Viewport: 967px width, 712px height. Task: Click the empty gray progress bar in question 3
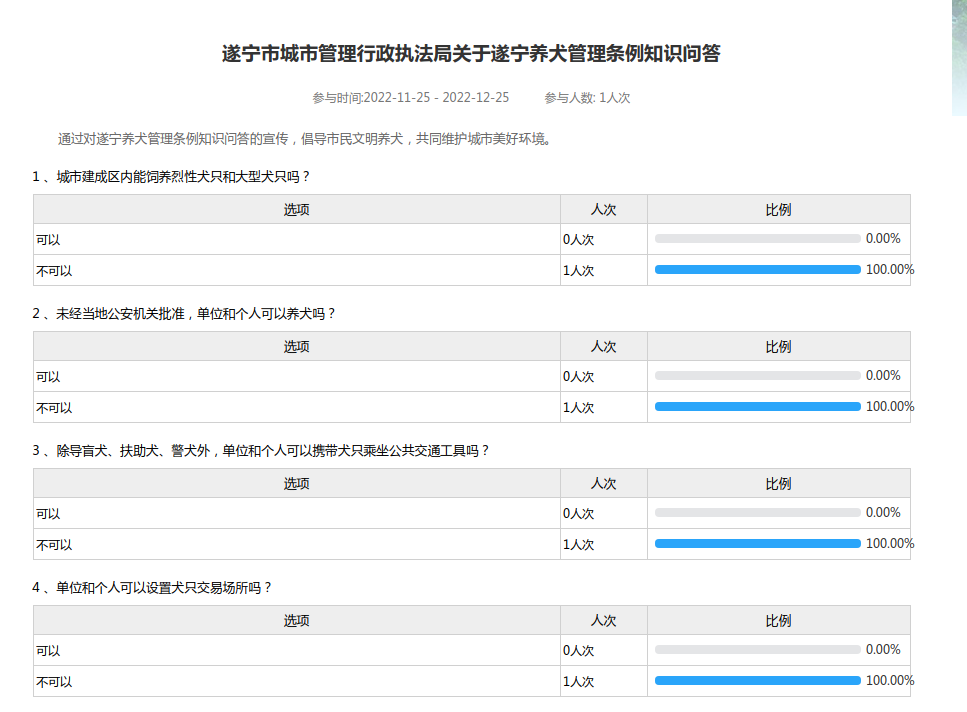coord(757,513)
